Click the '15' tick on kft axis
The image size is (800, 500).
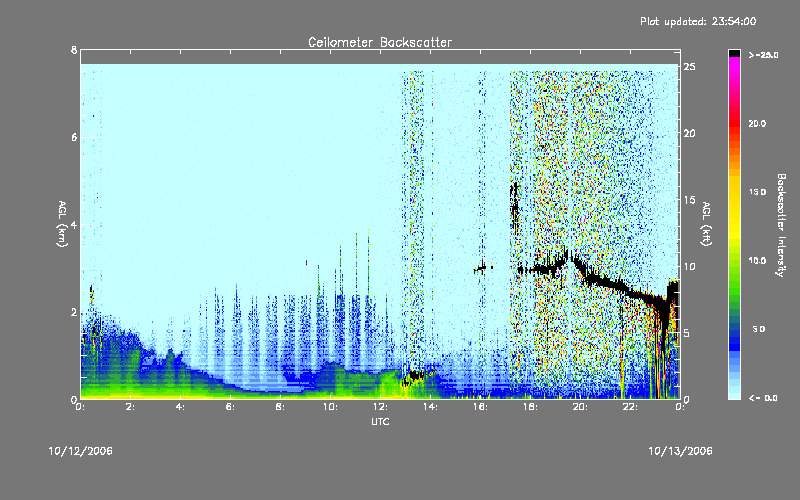tap(689, 200)
